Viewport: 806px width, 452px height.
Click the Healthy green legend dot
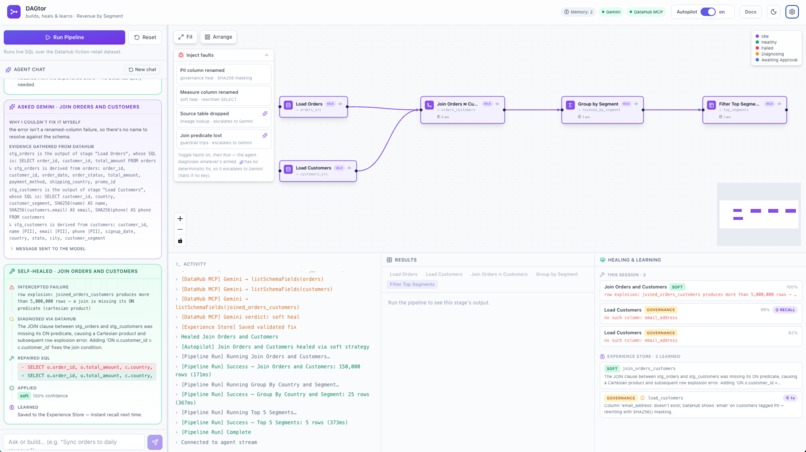(757, 42)
